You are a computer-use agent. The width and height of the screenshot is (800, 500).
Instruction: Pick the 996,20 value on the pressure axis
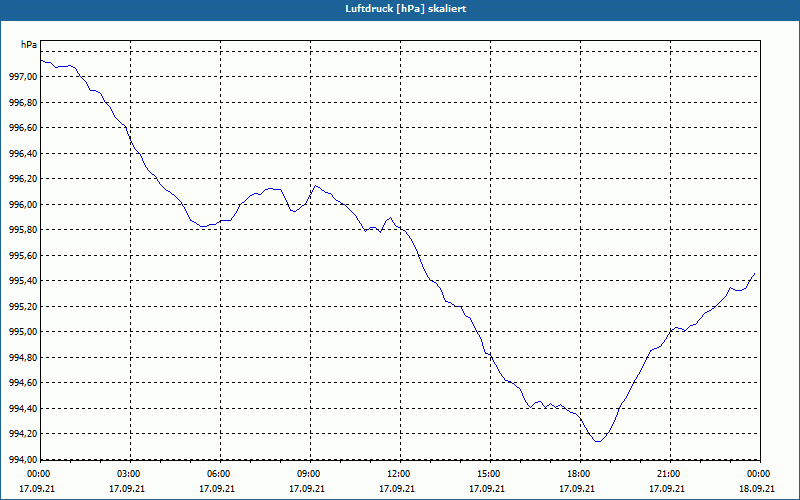(x=23, y=179)
